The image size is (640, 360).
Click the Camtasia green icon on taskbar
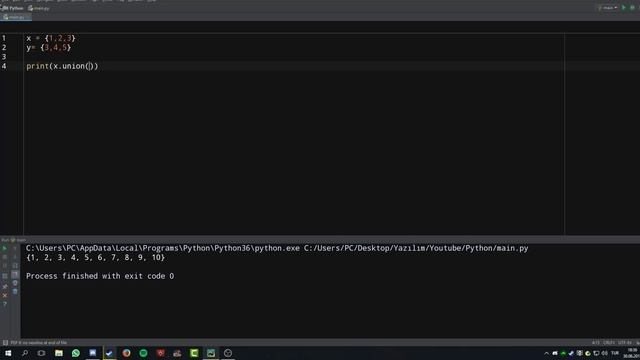point(194,353)
